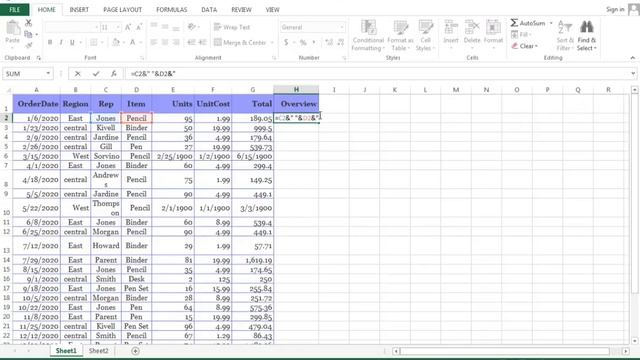
Task: Click inside the formula bar text
Action: coord(153,73)
